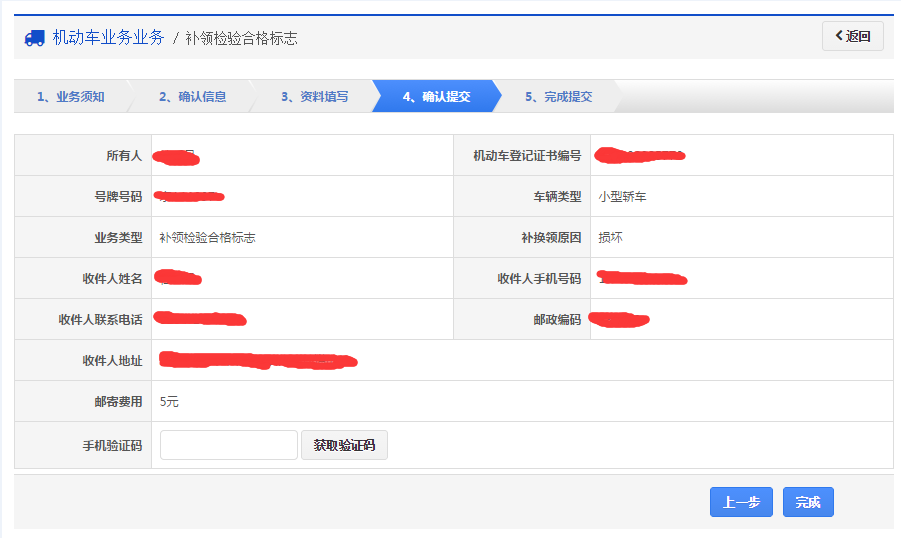Focus the 手机验证码 input box
The width and height of the screenshot is (901, 538).
point(228,445)
